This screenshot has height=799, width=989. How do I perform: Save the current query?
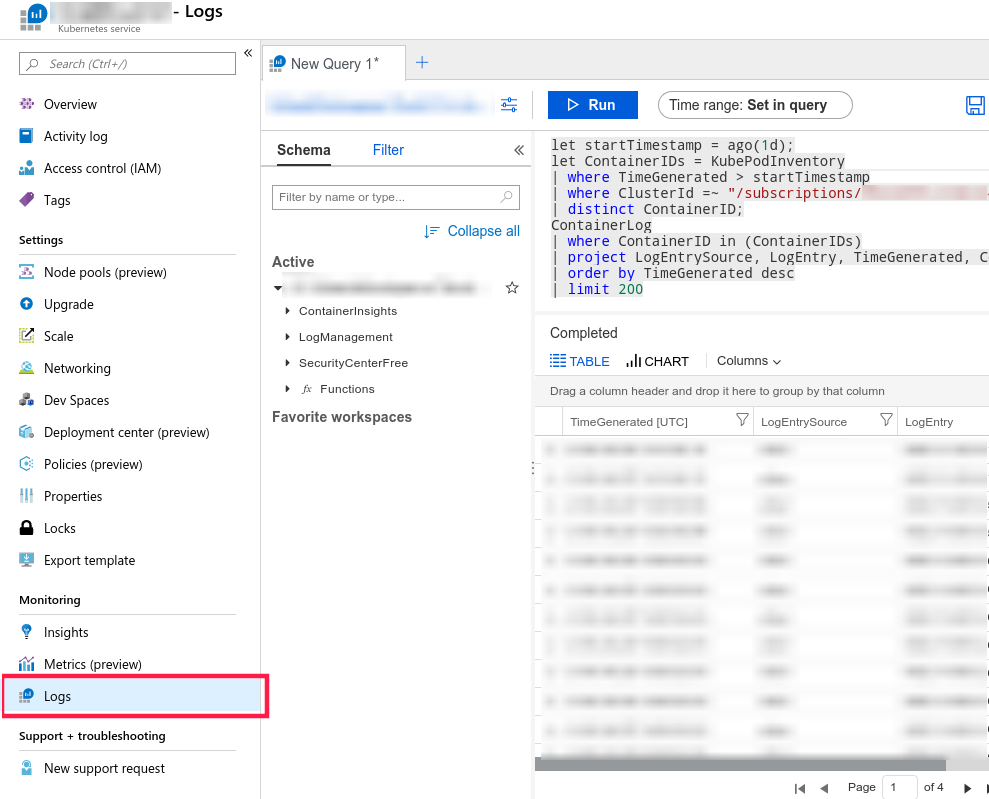[975, 105]
